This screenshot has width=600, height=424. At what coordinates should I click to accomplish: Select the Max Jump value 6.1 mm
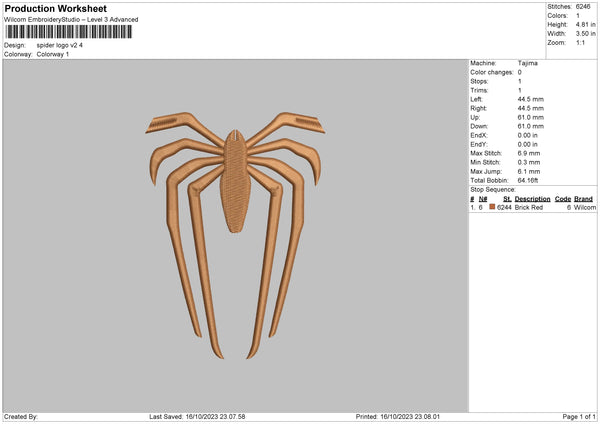(x=529, y=172)
